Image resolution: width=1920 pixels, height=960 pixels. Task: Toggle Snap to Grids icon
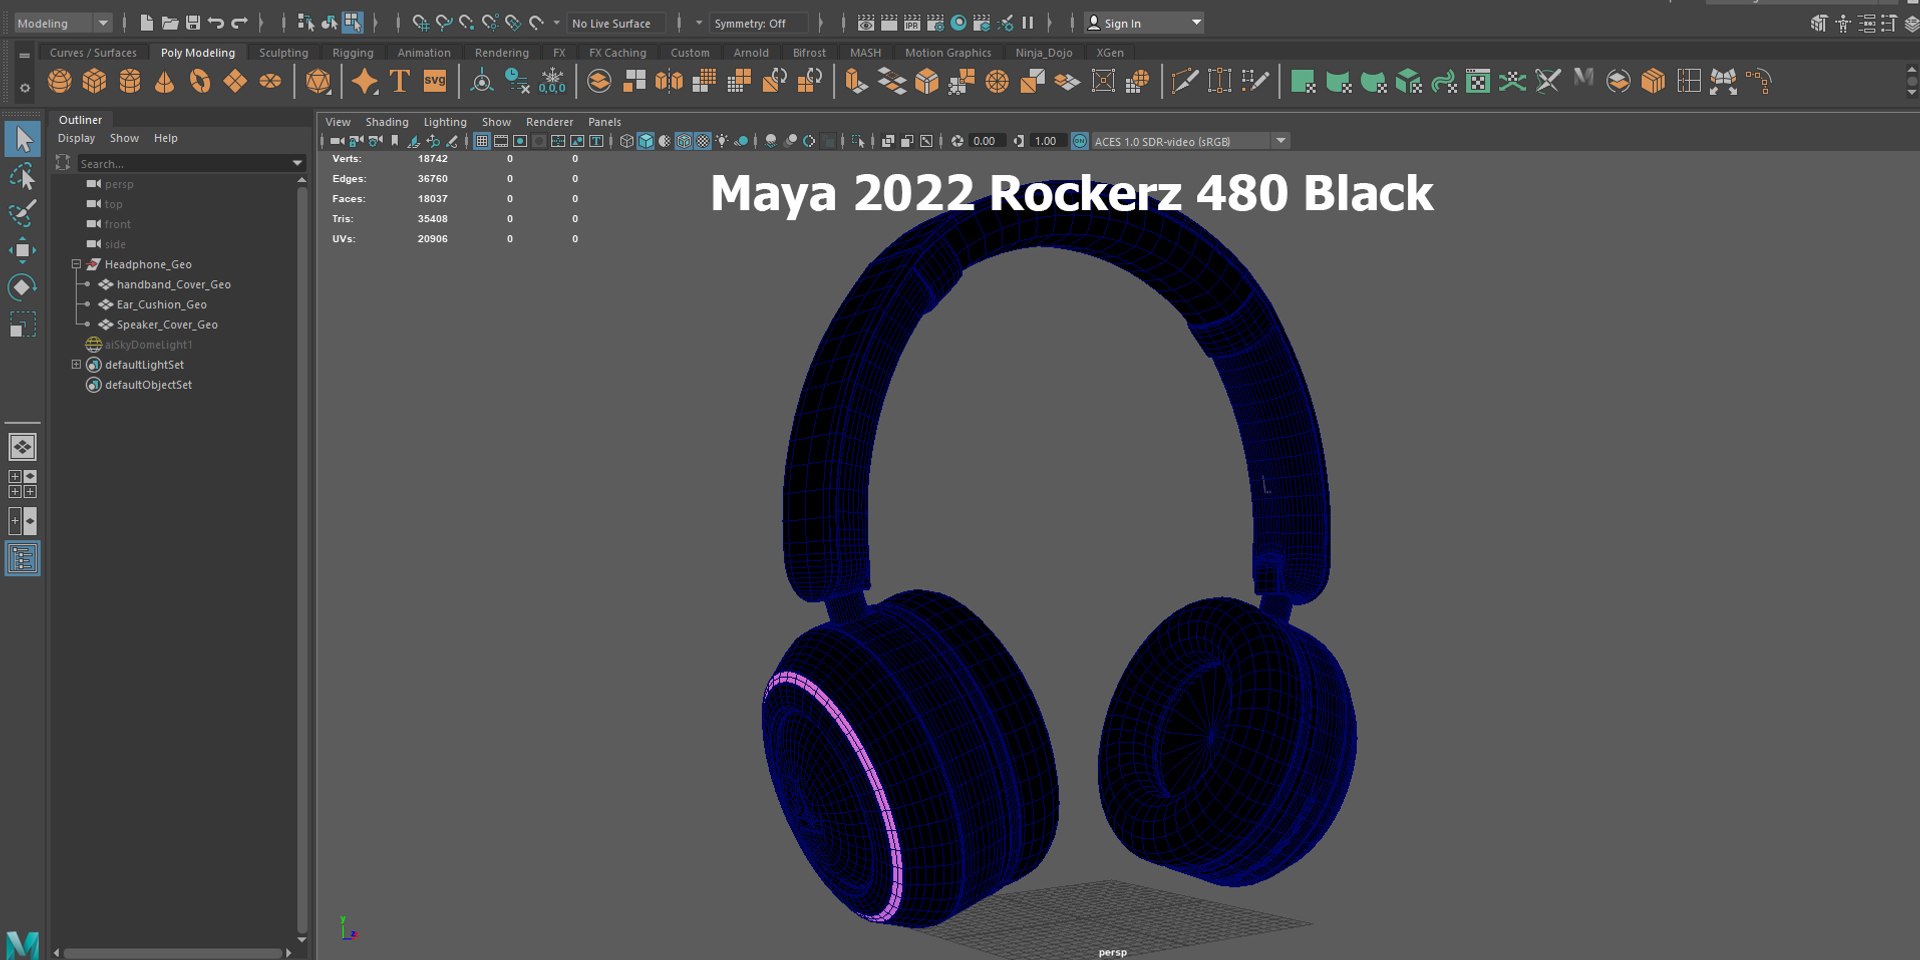420,22
